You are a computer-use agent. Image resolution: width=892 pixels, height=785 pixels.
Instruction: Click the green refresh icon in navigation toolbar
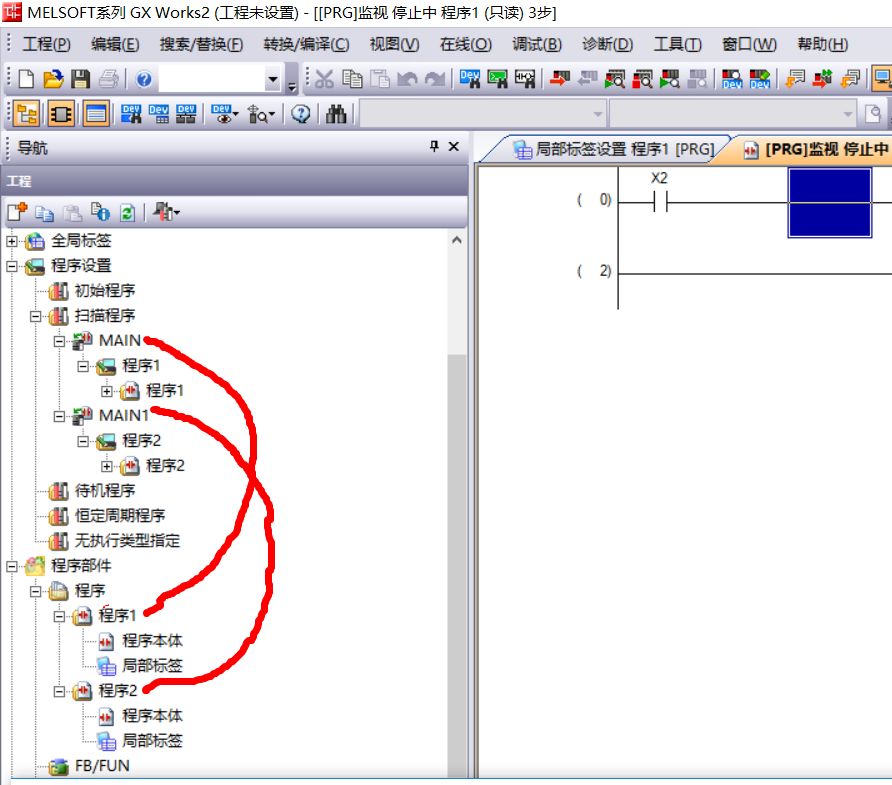[x=127, y=212]
